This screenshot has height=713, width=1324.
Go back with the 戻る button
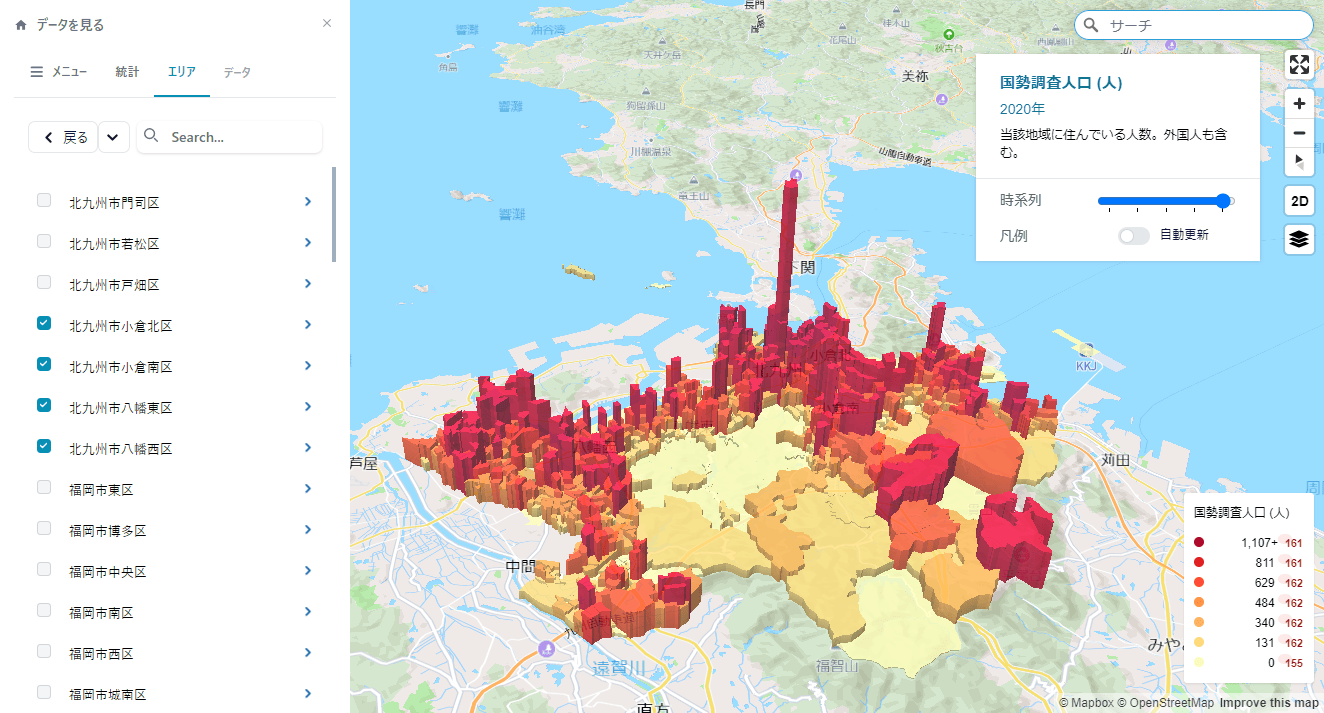pos(63,137)
